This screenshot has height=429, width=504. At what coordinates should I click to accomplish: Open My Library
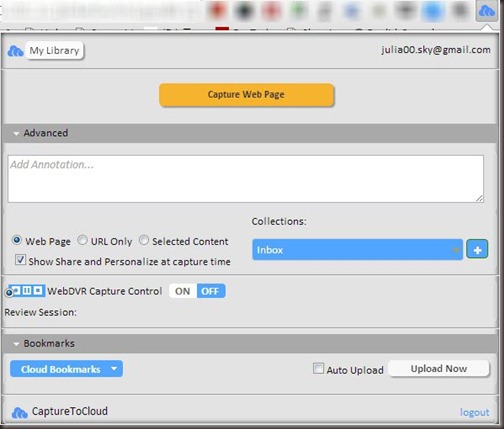(x=54, y=51)
